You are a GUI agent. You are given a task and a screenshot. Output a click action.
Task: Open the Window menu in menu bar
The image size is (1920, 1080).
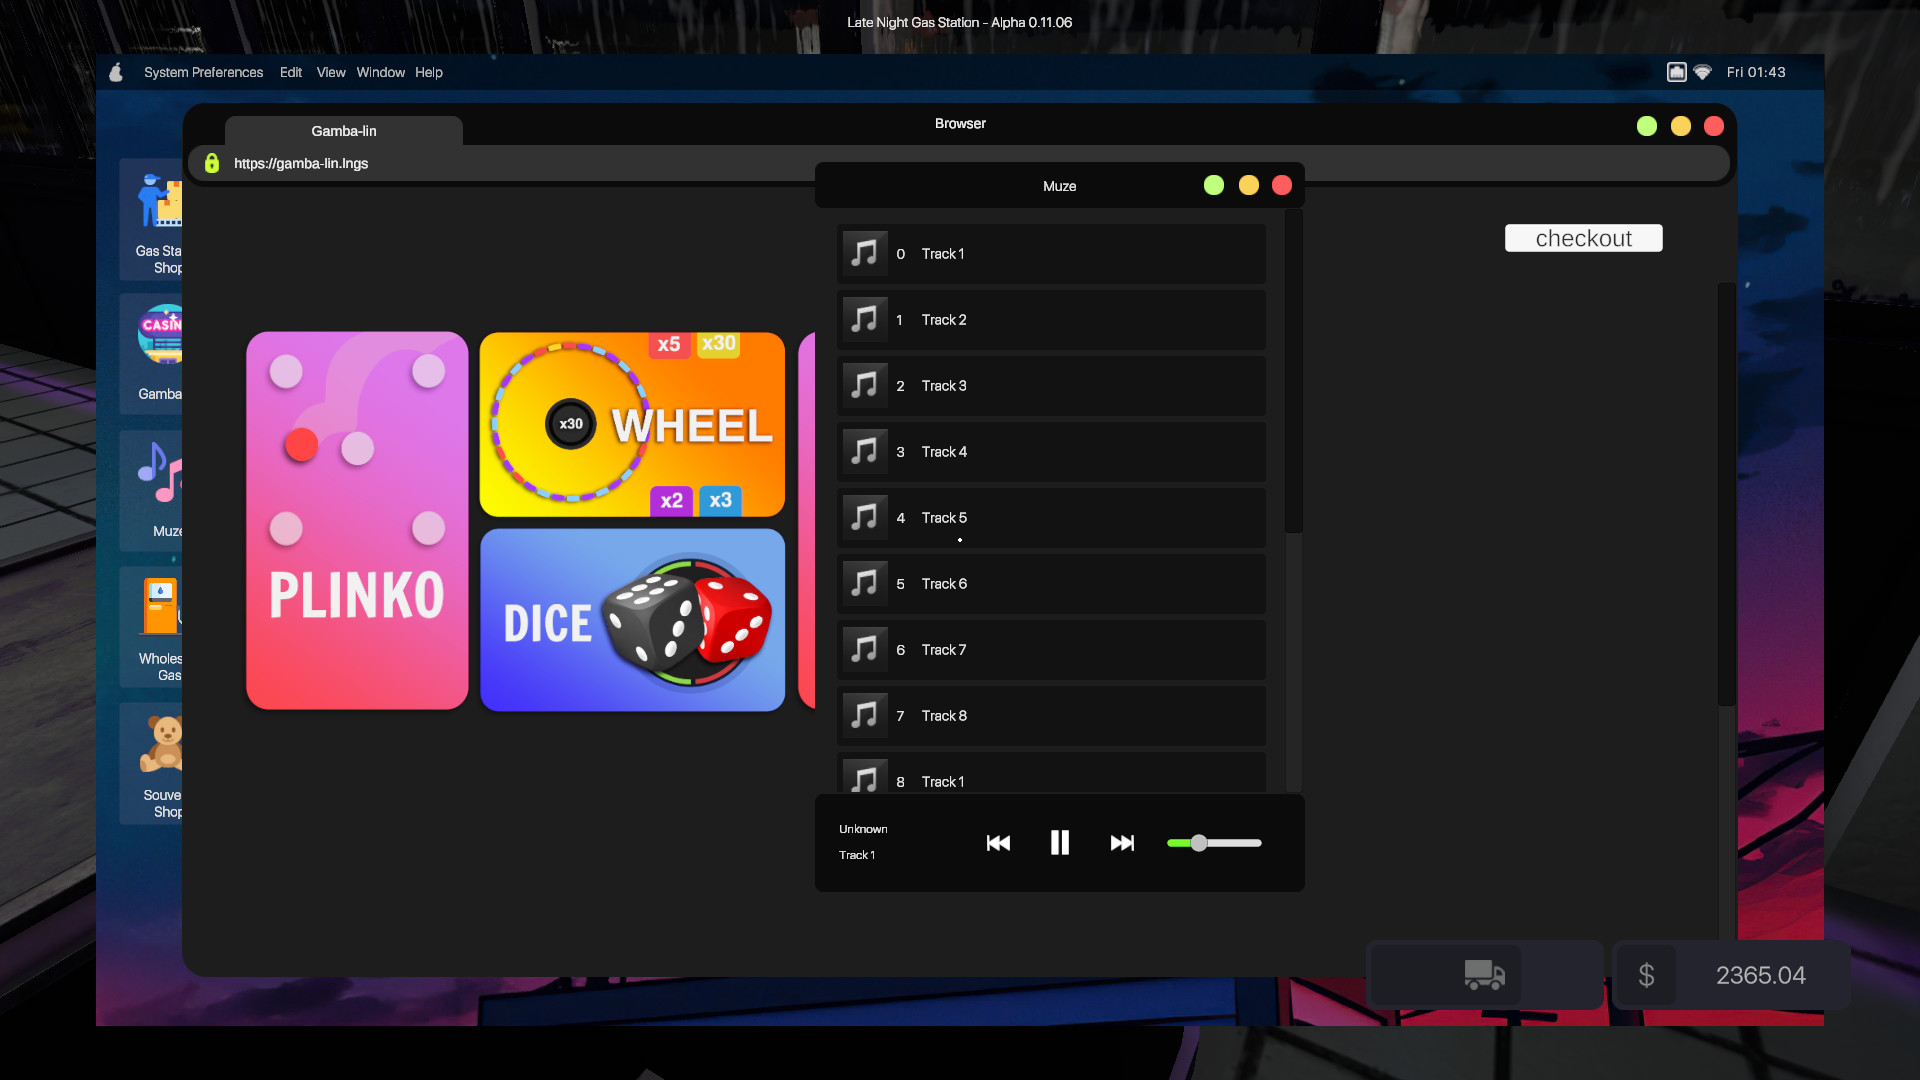click(x=380, y=73)
